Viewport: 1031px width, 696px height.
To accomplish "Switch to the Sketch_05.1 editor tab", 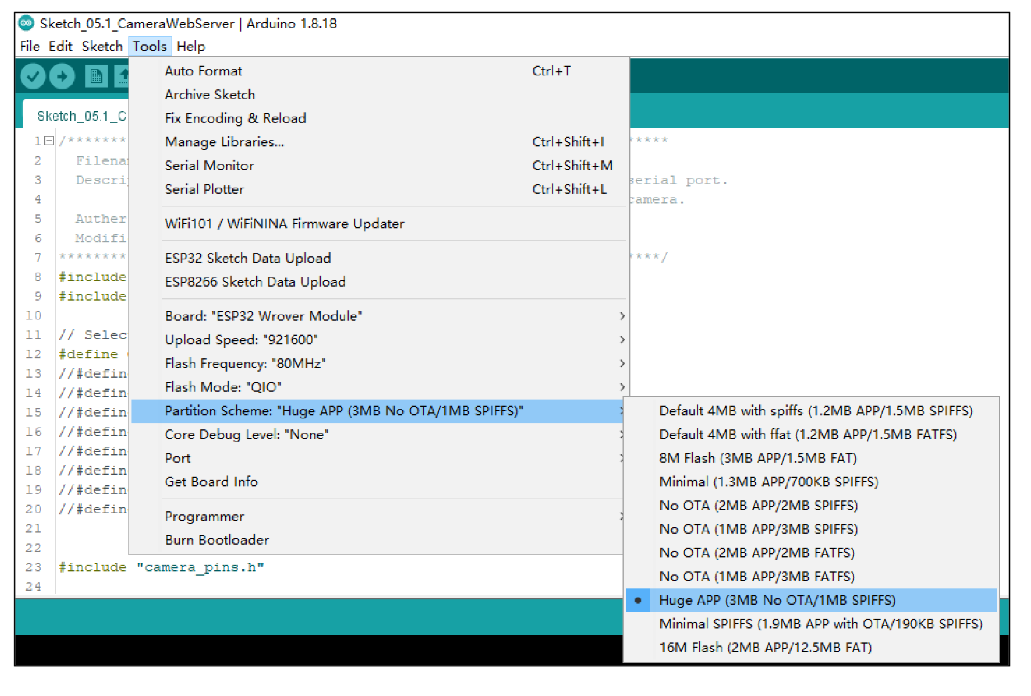I will click(x=82, y=115).
